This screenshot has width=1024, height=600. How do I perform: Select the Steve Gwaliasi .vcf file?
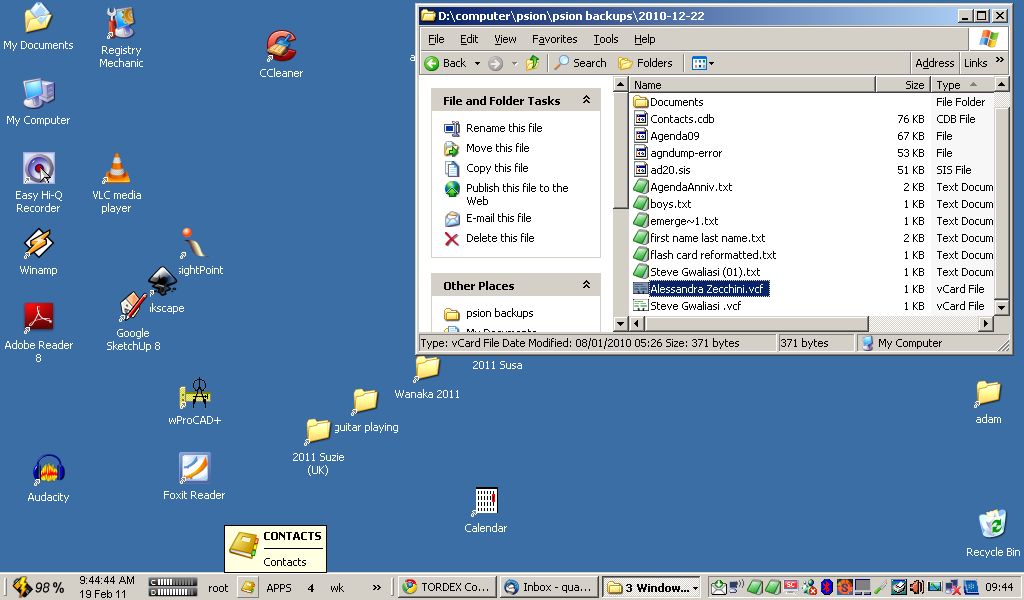[695, 306]
